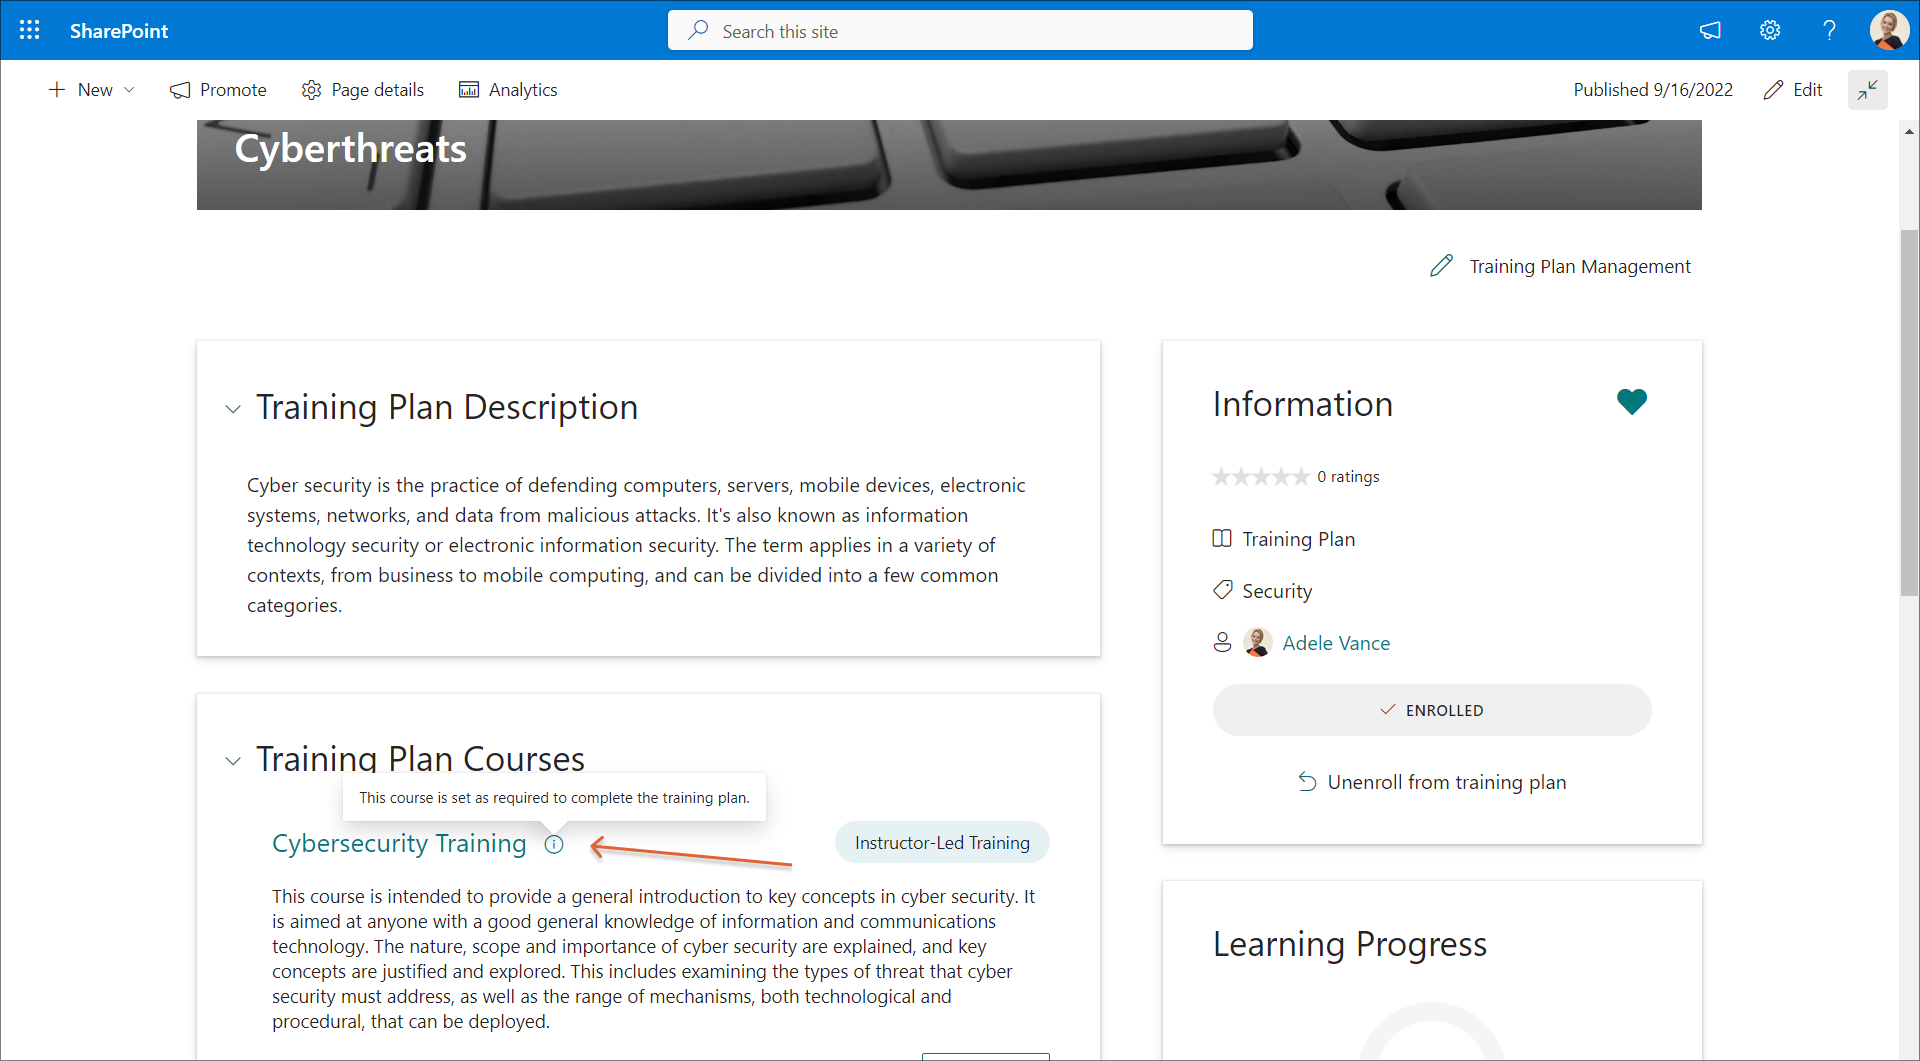Viewport: 1920px width, 1061px height.
Task: Toggle the favorite heart in Information
Action: point(1631,402)
